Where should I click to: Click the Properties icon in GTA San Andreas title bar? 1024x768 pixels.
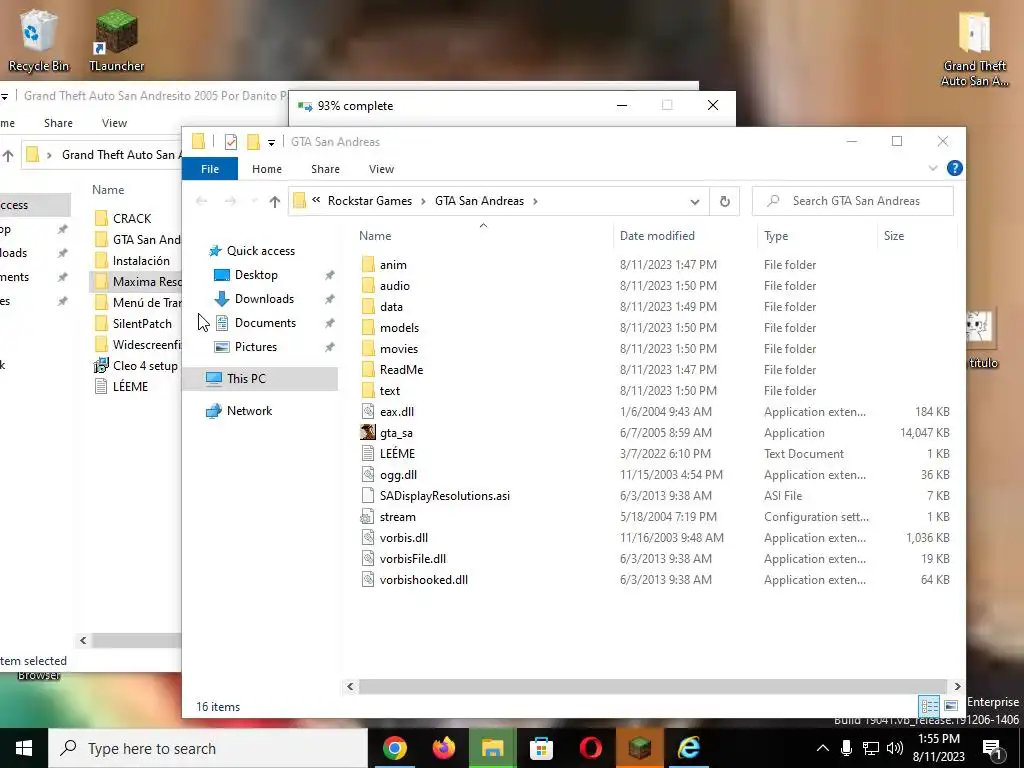click(x=231, y=142)
